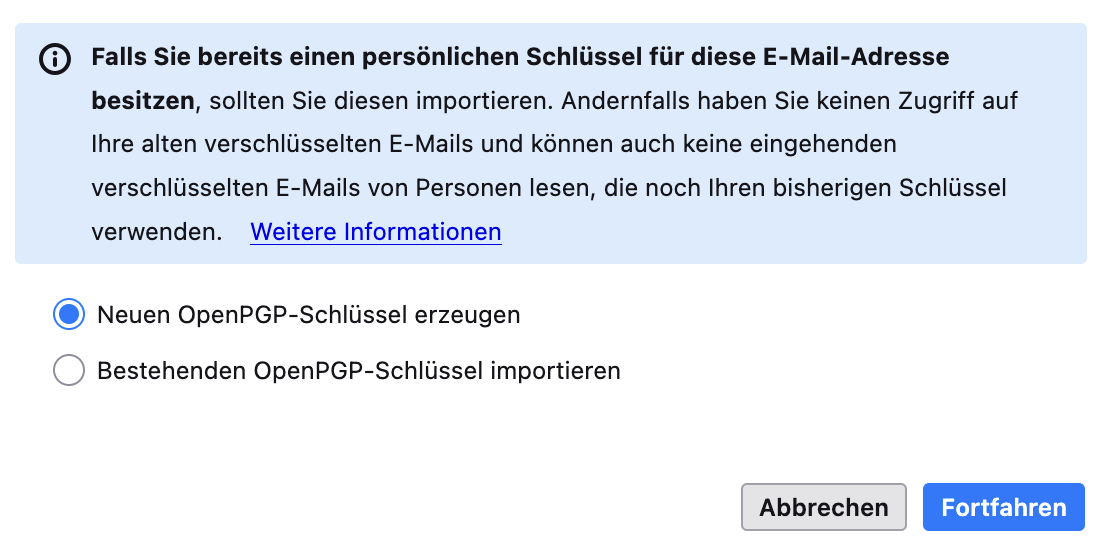1100x554 pixels.
Task: Select the "Neuen OpenPGP-Schlüssel erzeugen" radio button
Action: pyautogui.click(x=69, y=315)
